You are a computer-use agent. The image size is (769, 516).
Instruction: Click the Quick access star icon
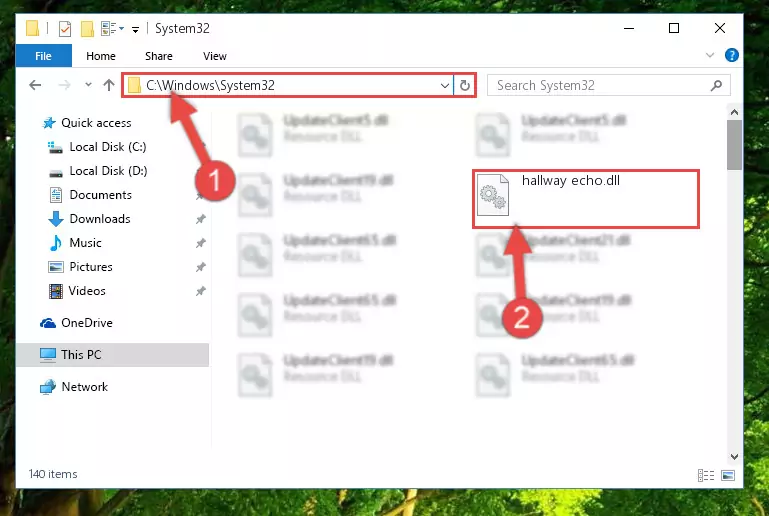49,123
